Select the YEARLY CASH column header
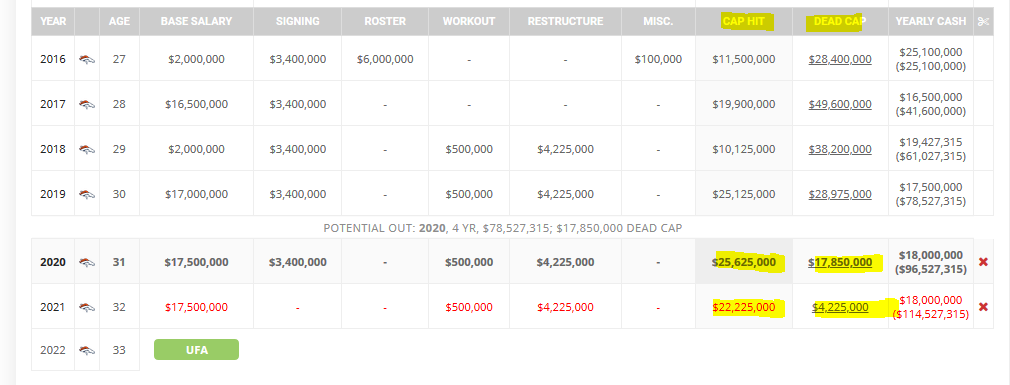Viewport: 1010px width, 385px height. point(931,21)
